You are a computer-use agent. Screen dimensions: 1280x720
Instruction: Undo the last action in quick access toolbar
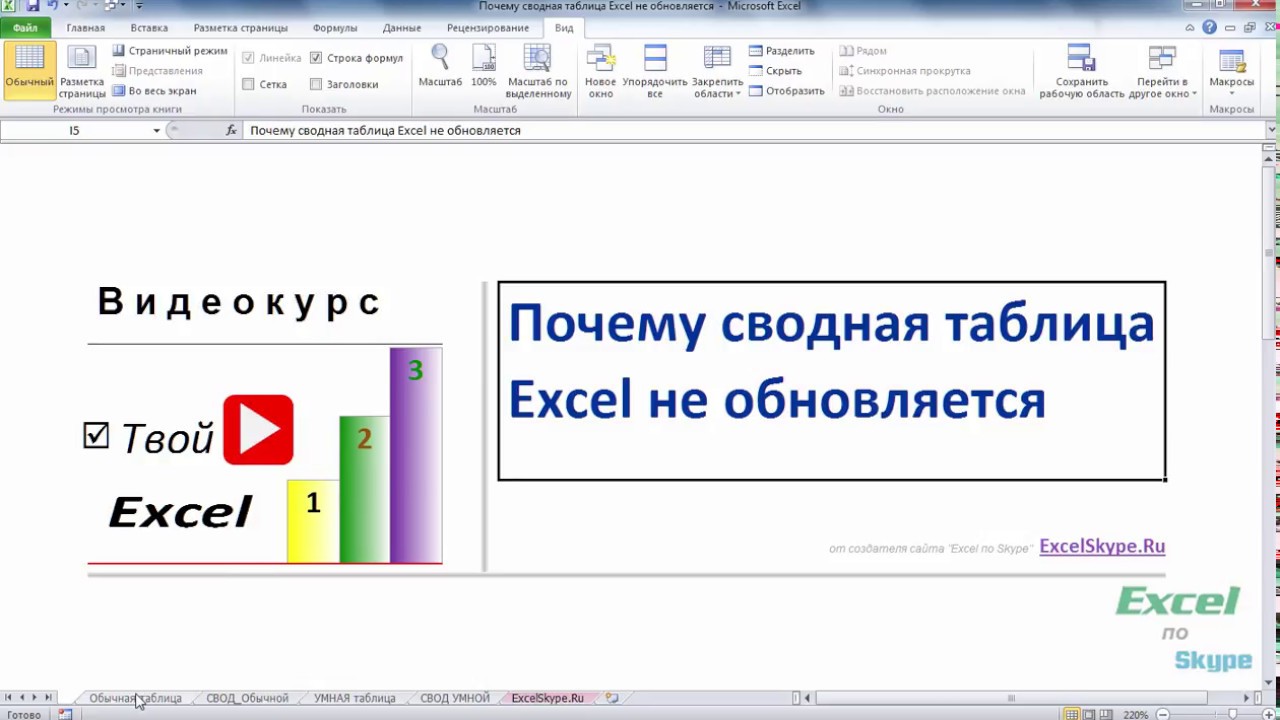(52, 6)
